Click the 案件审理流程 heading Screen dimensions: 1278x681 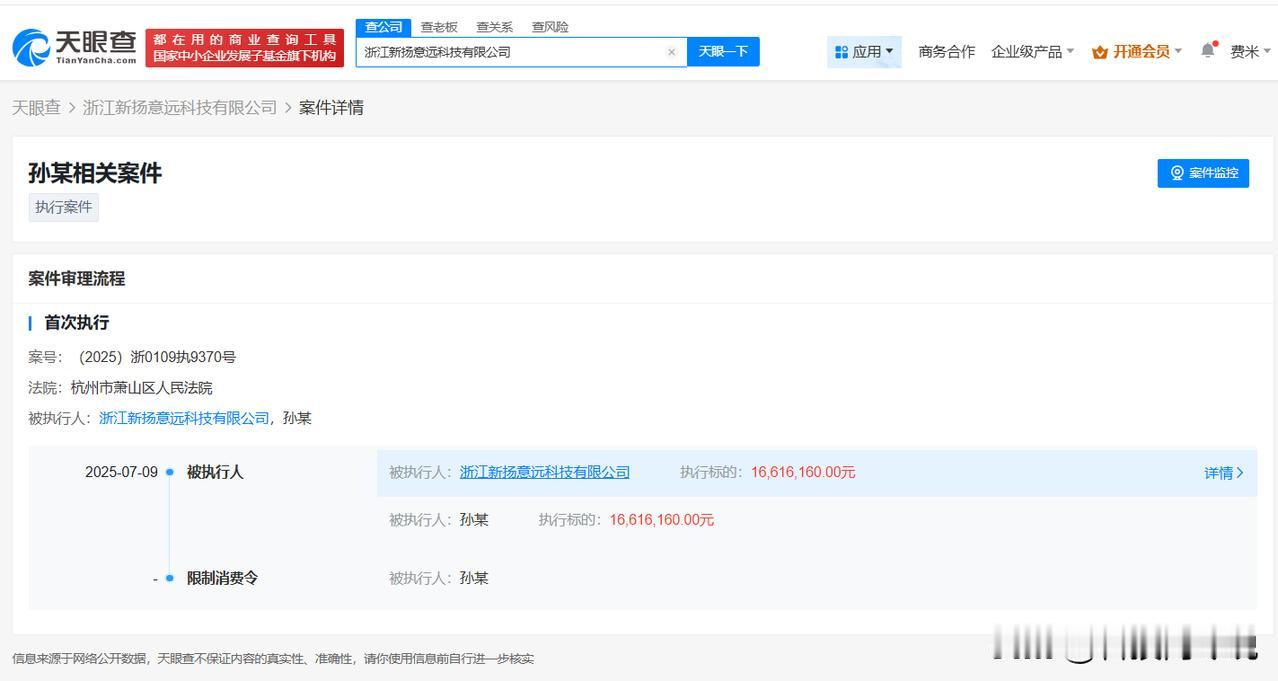[76, 279]
